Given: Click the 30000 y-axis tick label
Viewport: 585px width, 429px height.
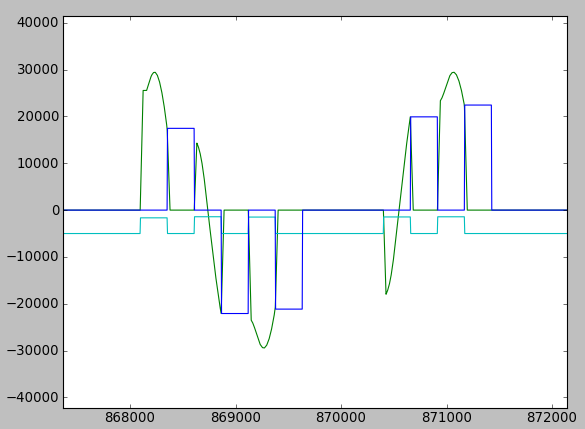Looking at the screenshot, I should 38,70.
